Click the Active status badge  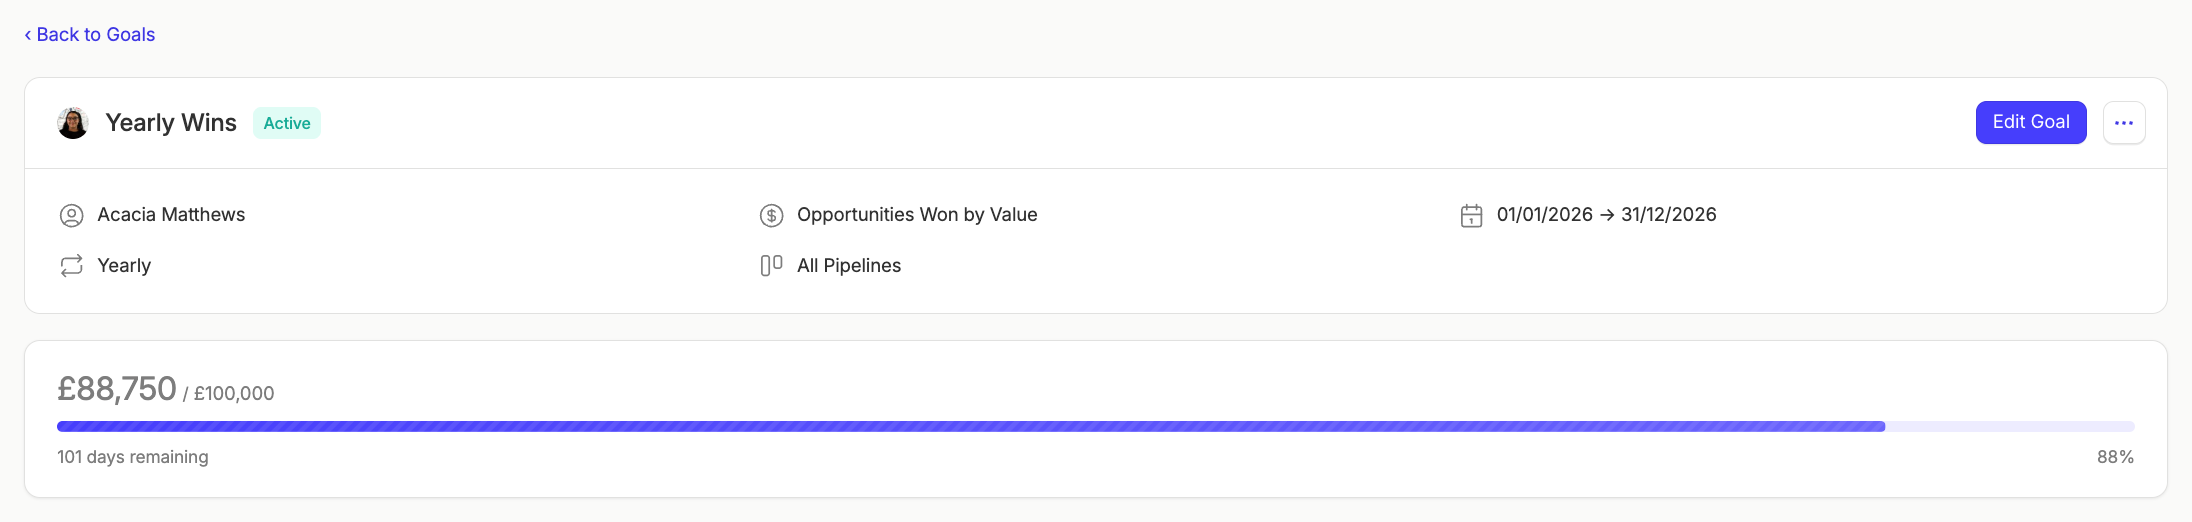pyautogui.click(x=287, y=123)
